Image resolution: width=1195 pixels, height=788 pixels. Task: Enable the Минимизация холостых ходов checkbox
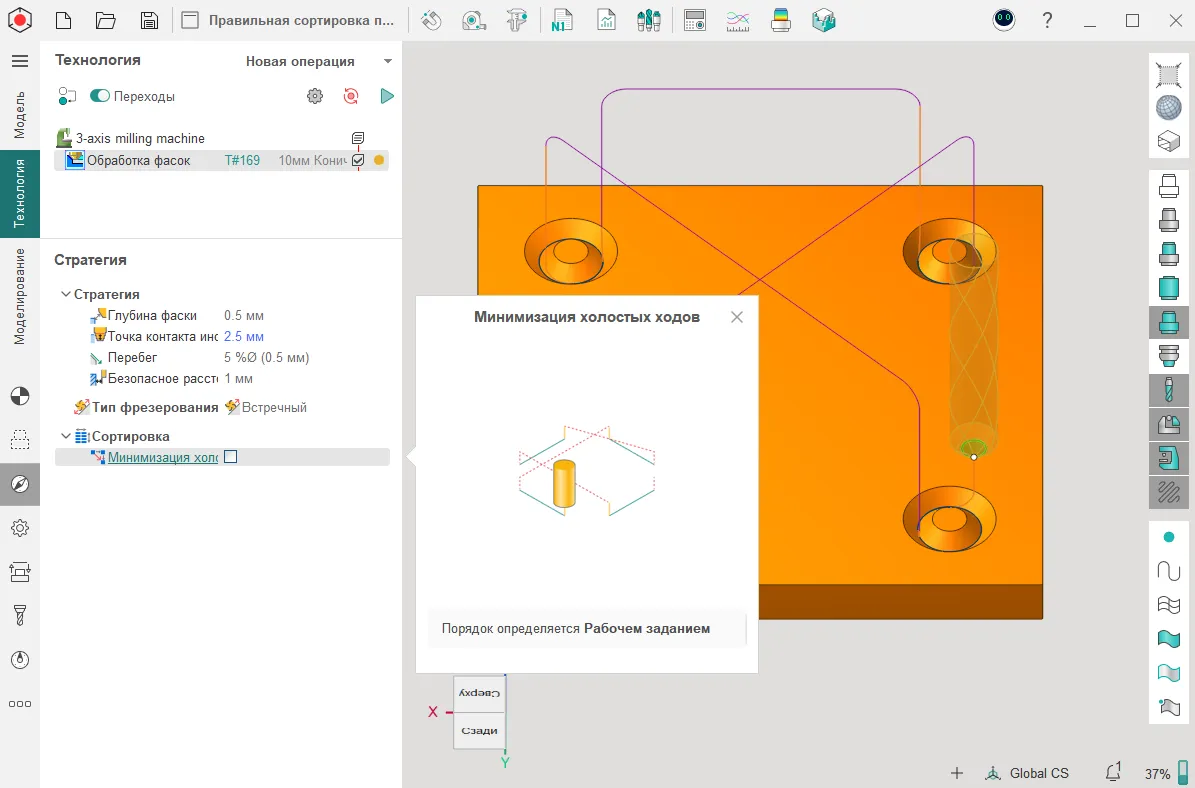pos(231,457)
